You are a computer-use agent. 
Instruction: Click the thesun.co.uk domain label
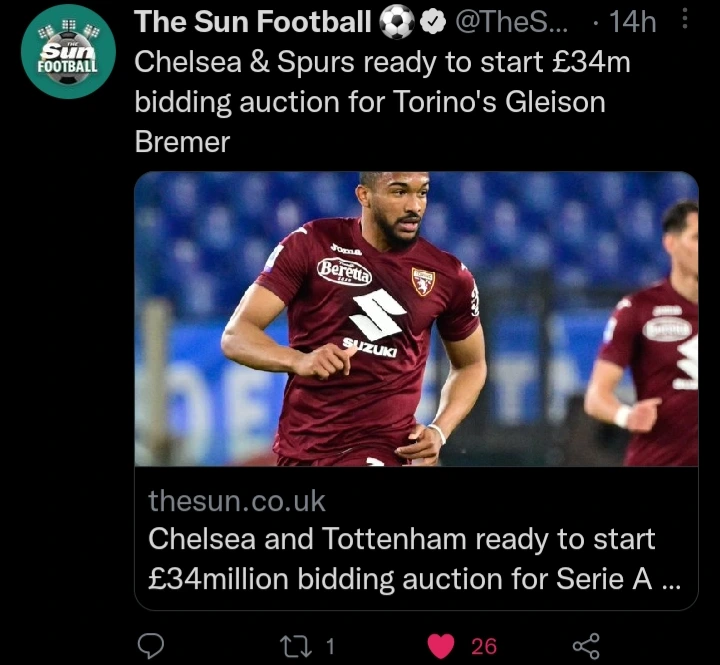[x=237, y=500]
